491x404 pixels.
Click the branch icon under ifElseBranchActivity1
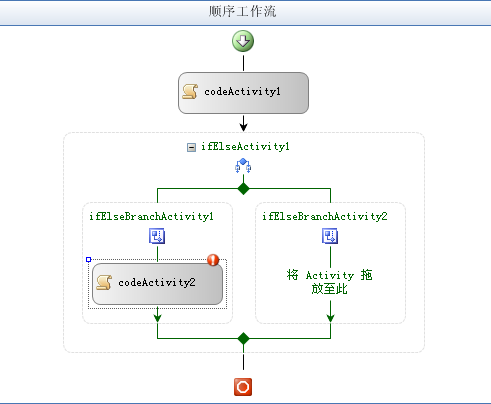[x=157, y=236]
